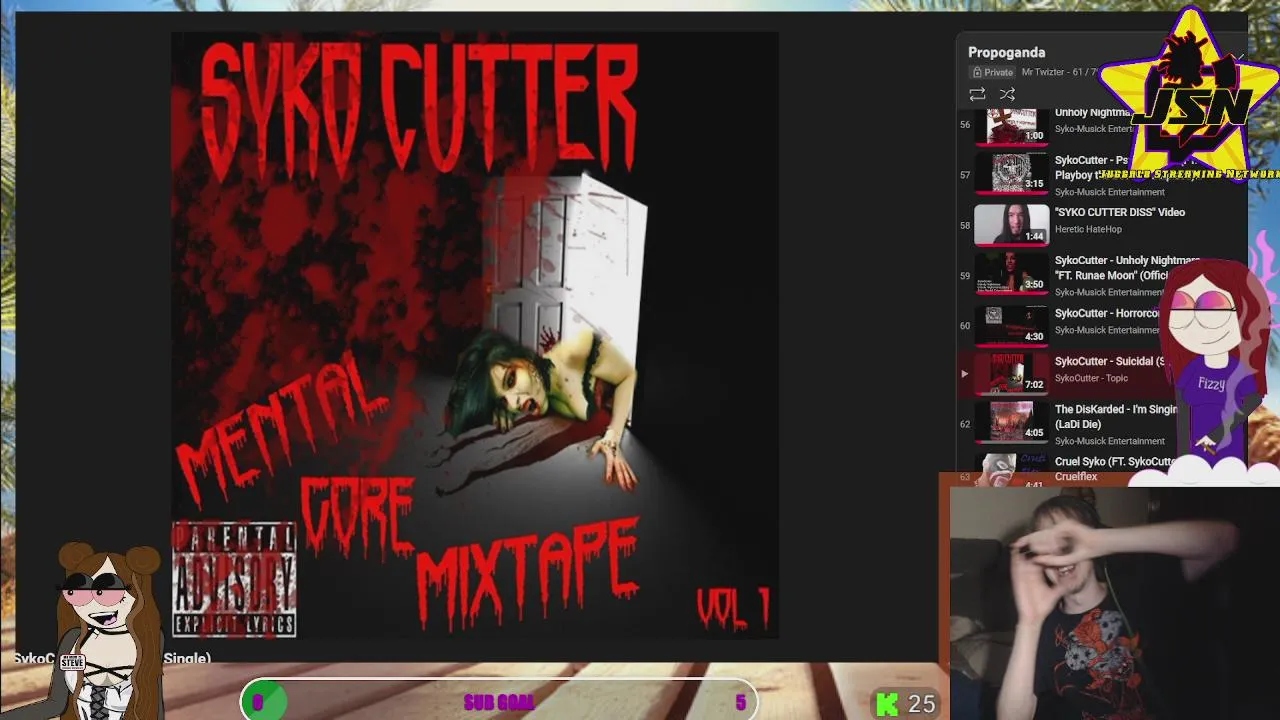The height and width of the screenshot is (720, 1280).
Task: Open the "SYKO CUTTER DISS" Video title
Action: [1120, 212]
